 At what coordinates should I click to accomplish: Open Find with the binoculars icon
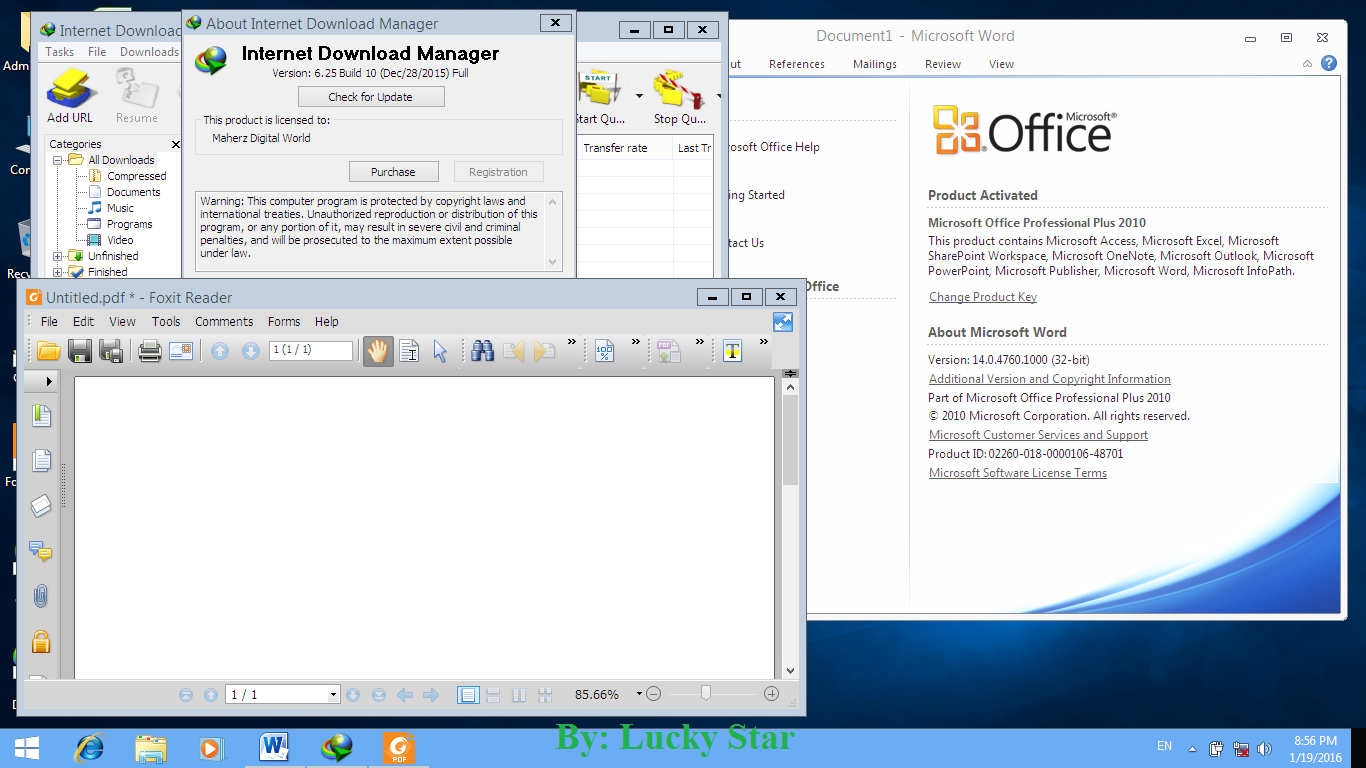pyautogui.click(x=483, y=351)
